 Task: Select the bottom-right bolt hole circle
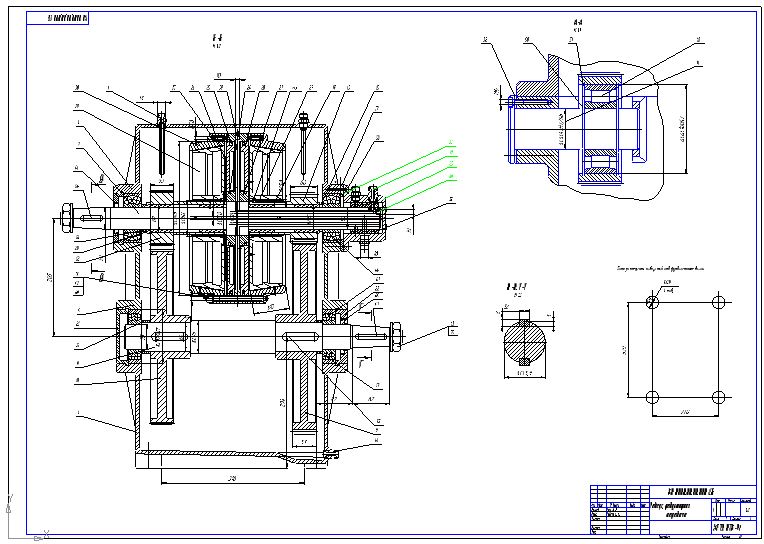click(719, 397)
